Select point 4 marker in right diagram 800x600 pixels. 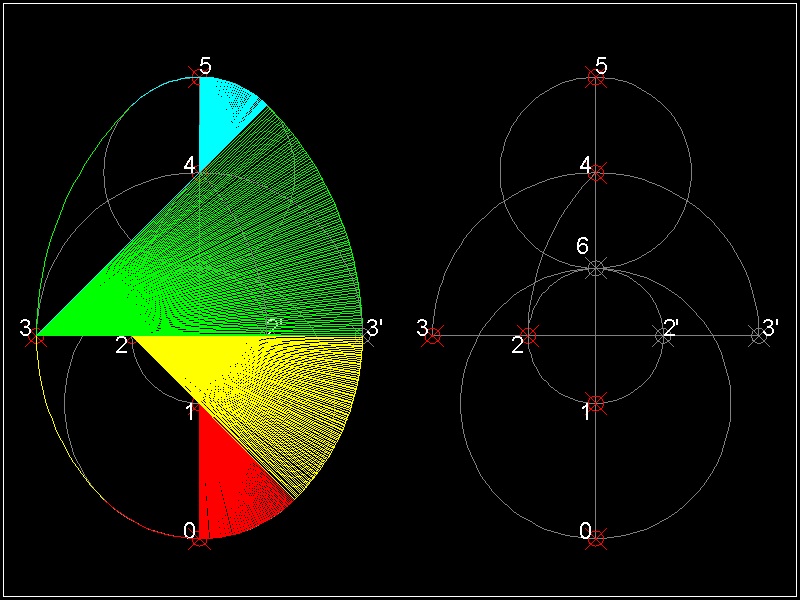(x=596, y=172)
